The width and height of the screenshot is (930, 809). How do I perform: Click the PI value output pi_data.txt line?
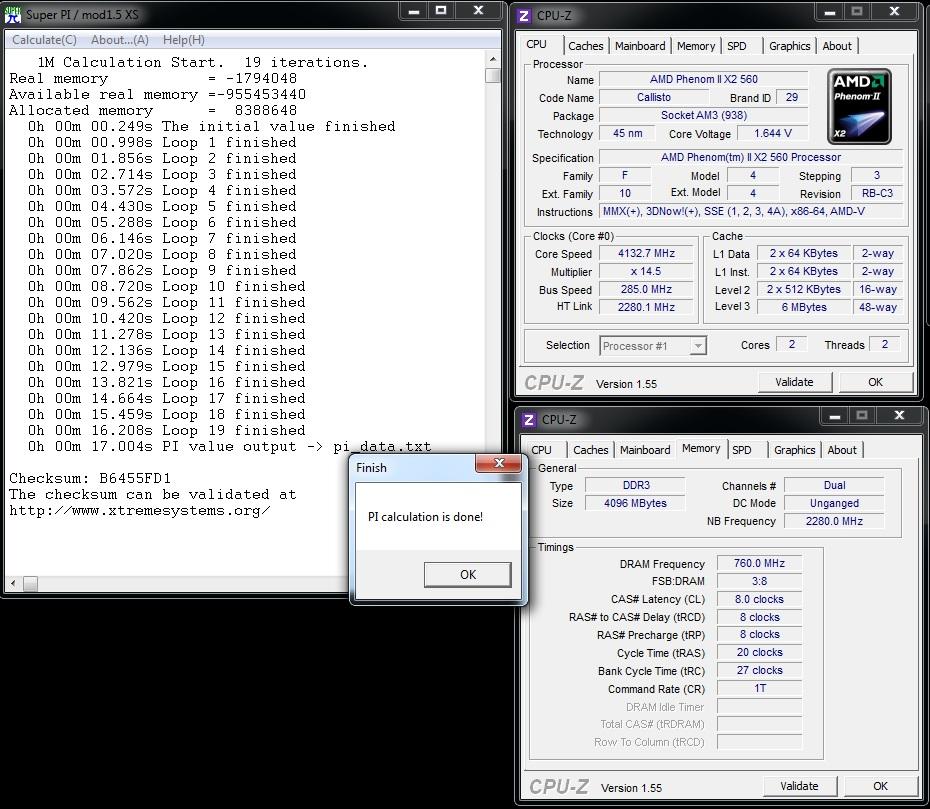click(x=230, y=447)
